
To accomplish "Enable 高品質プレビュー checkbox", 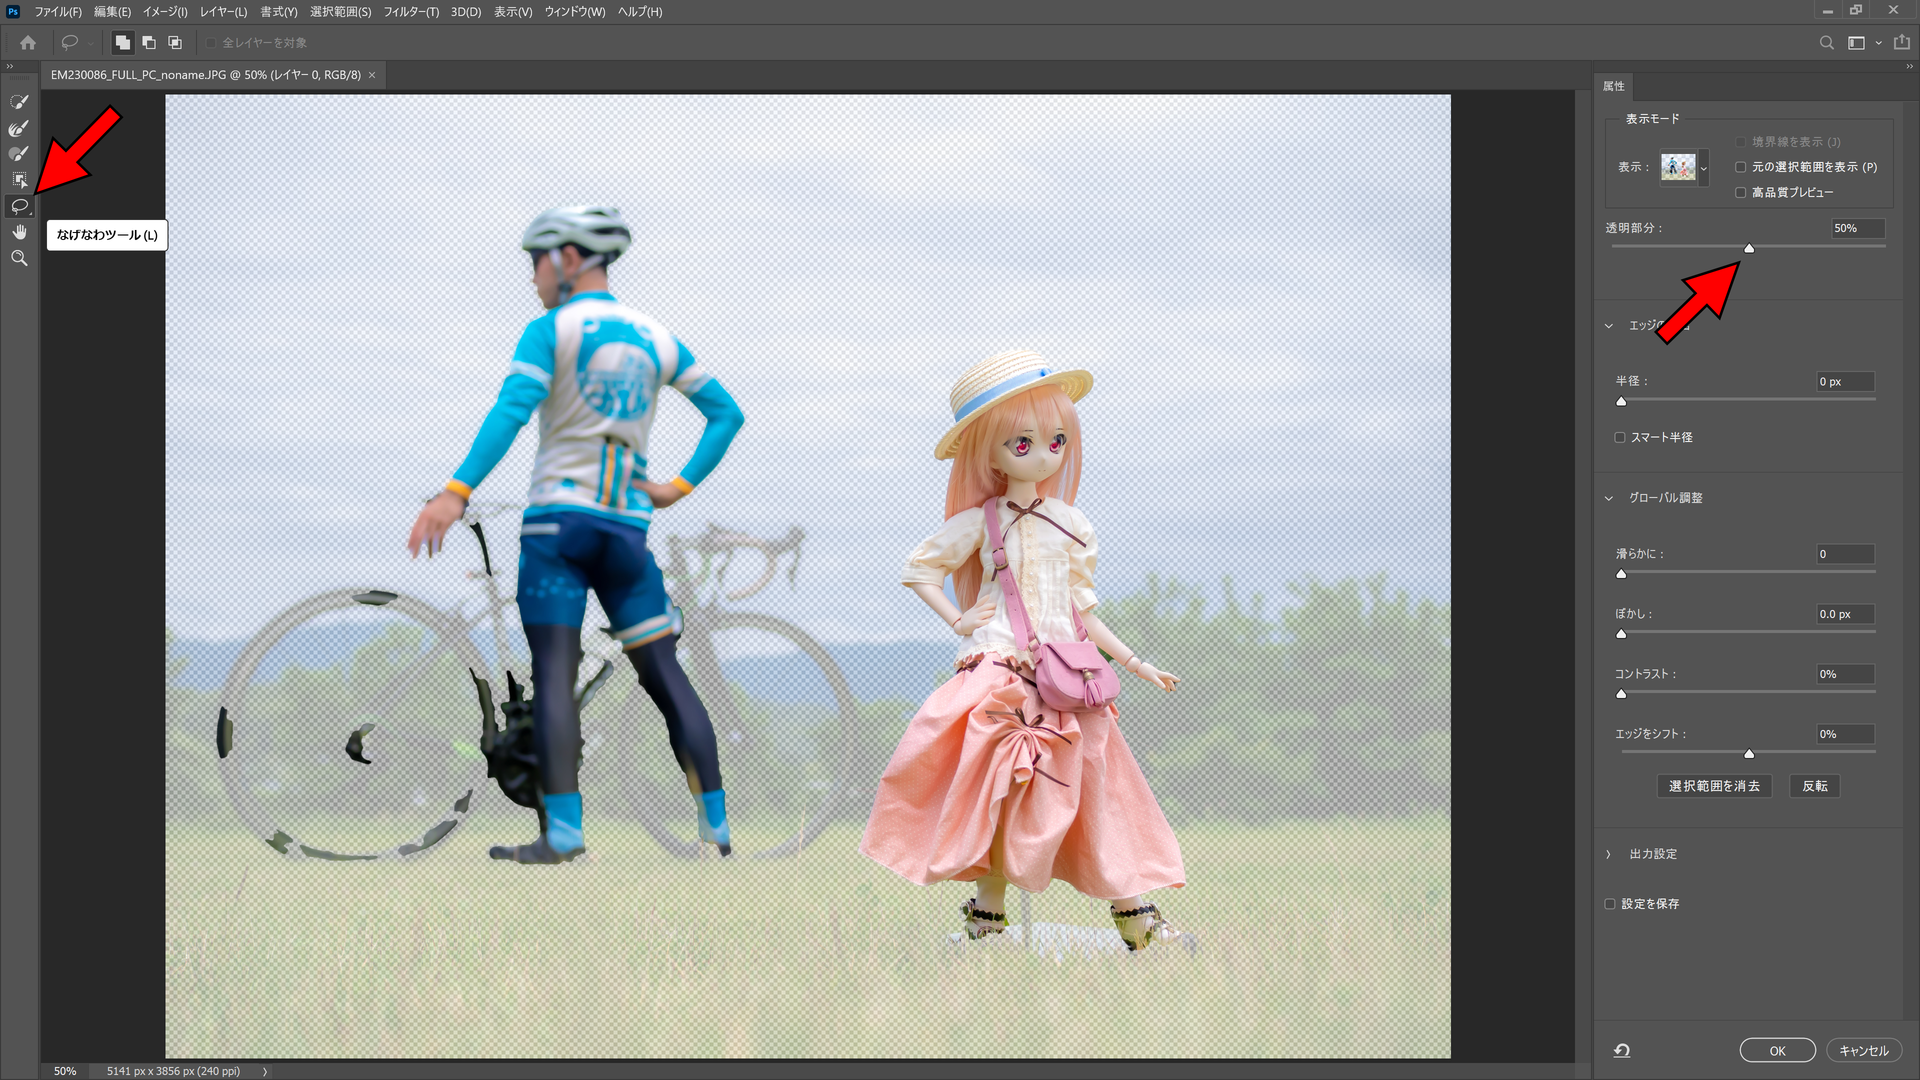I will [x=1741, y=192].
